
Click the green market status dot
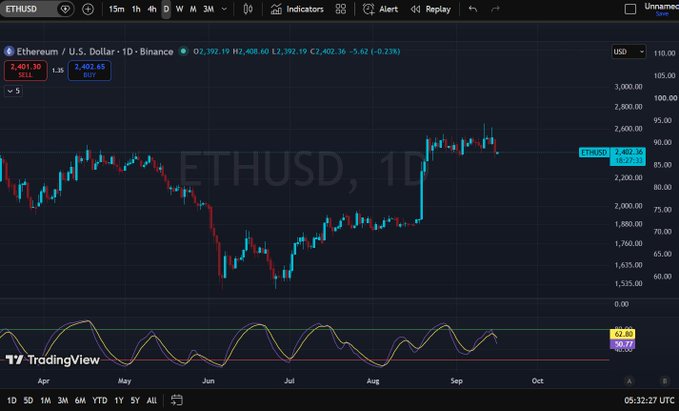[x=184, y=51]
